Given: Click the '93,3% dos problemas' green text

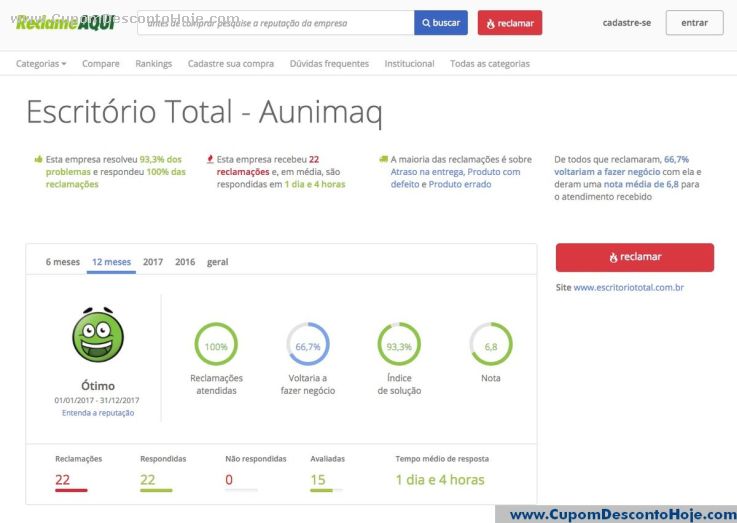Looking at the screenshot, I should [114, 165].
